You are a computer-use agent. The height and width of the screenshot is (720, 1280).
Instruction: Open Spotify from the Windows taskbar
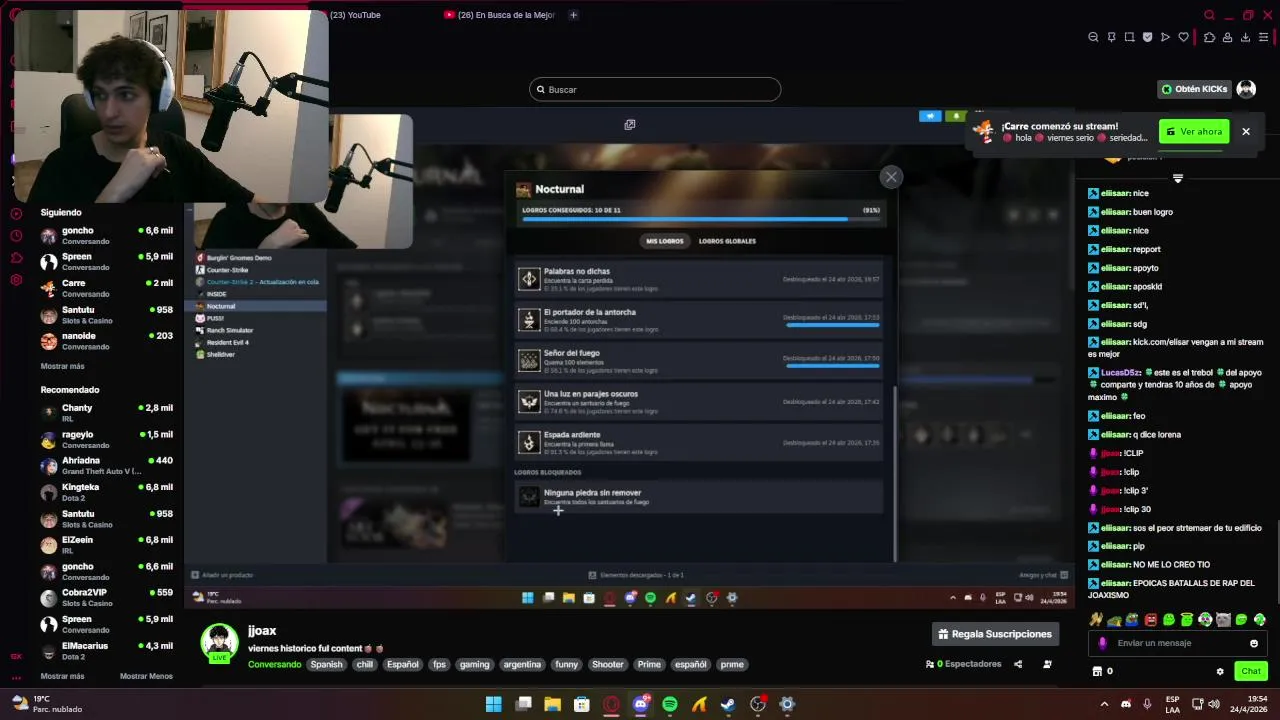(670, 704)
